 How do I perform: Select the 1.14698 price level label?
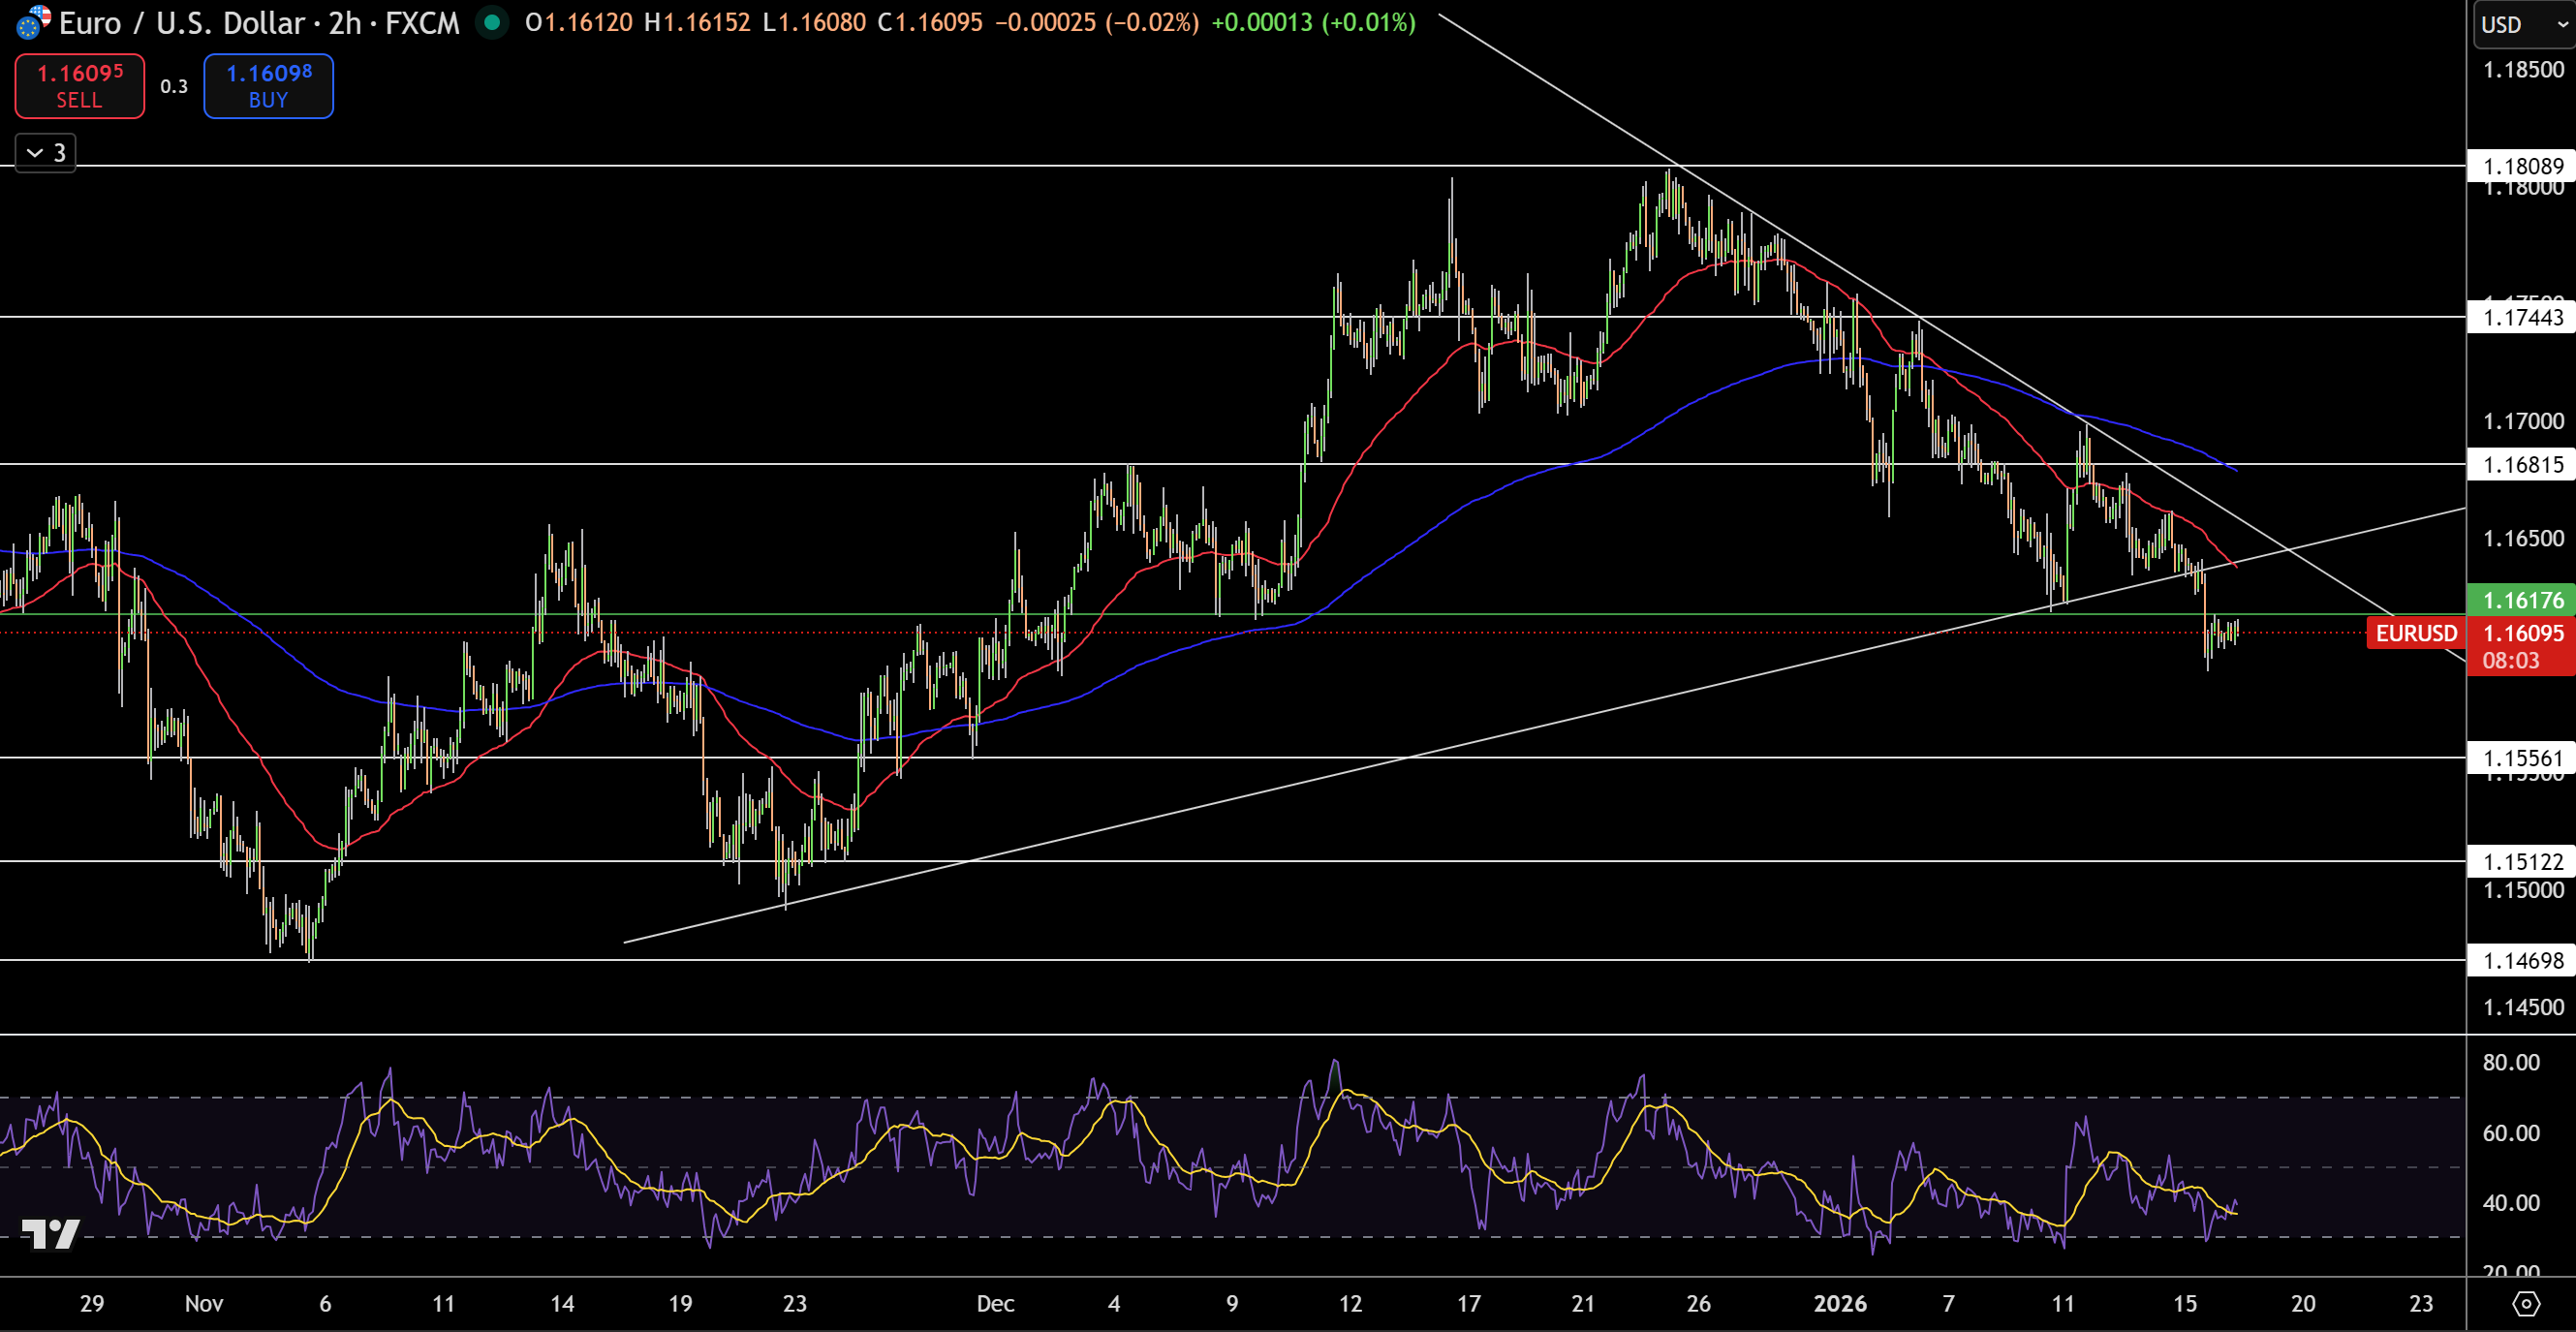[x=2522, y=960]
